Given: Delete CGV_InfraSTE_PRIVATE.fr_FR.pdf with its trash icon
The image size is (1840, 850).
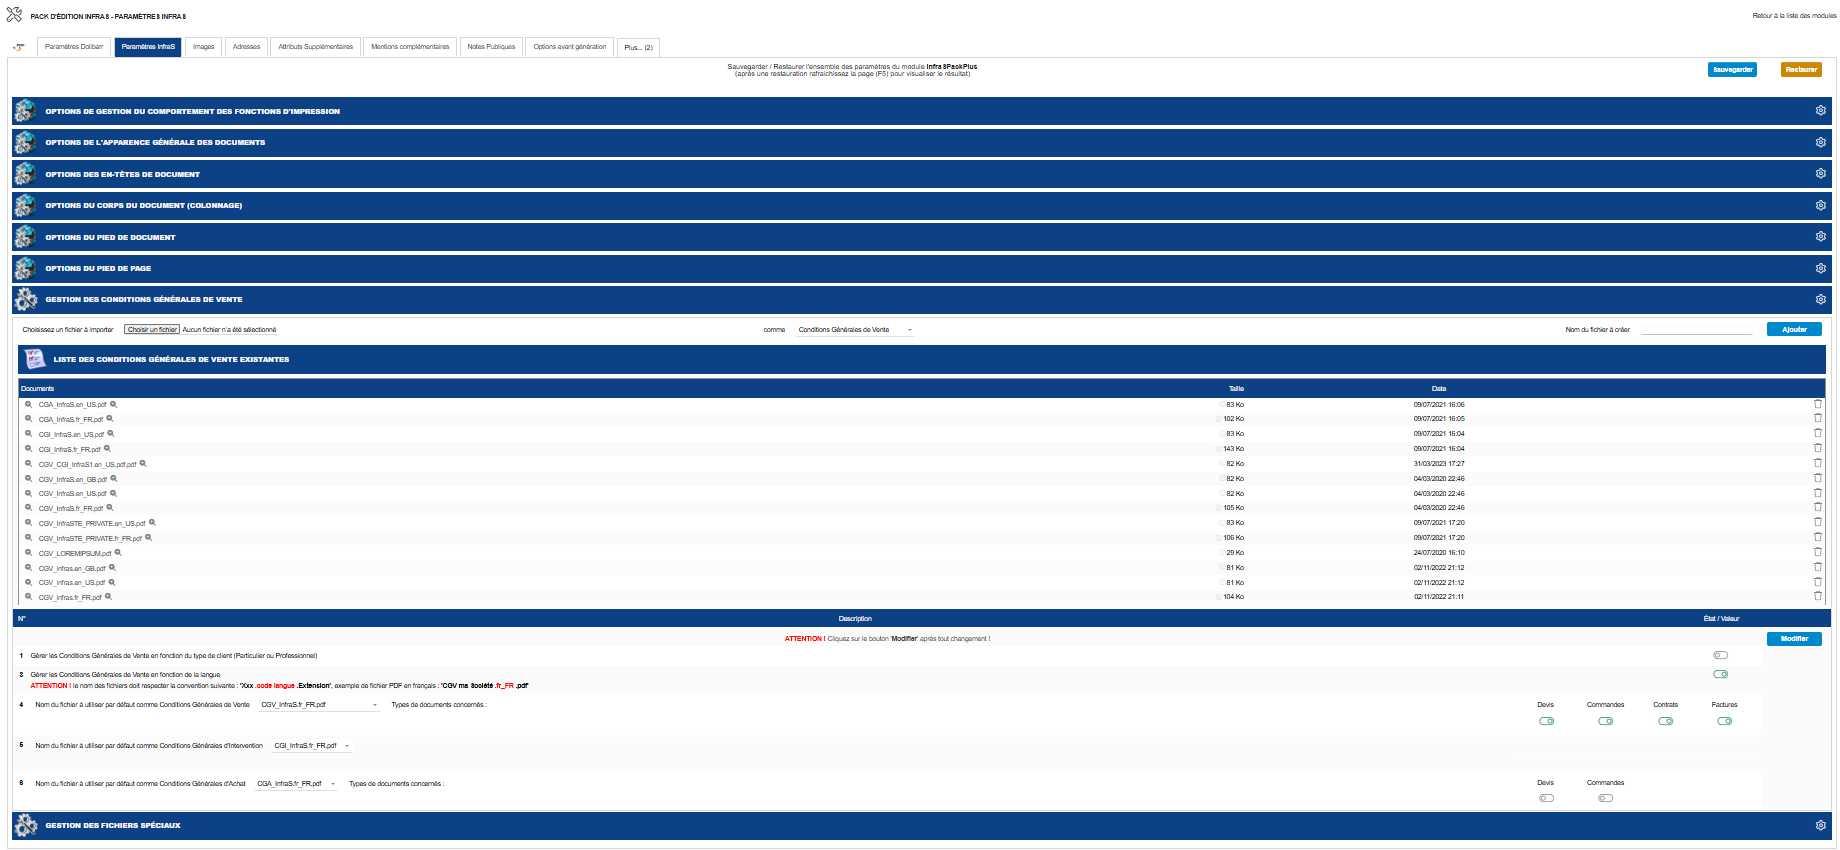Looking at the screenshot, I should tap(1818, 538).
